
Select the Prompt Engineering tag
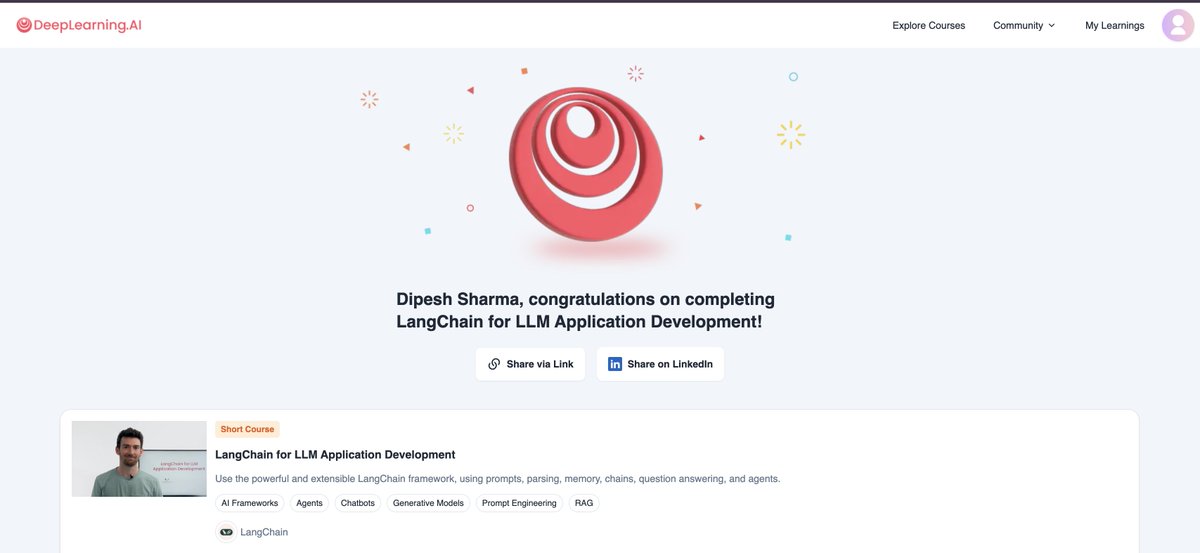coord(519,503)
